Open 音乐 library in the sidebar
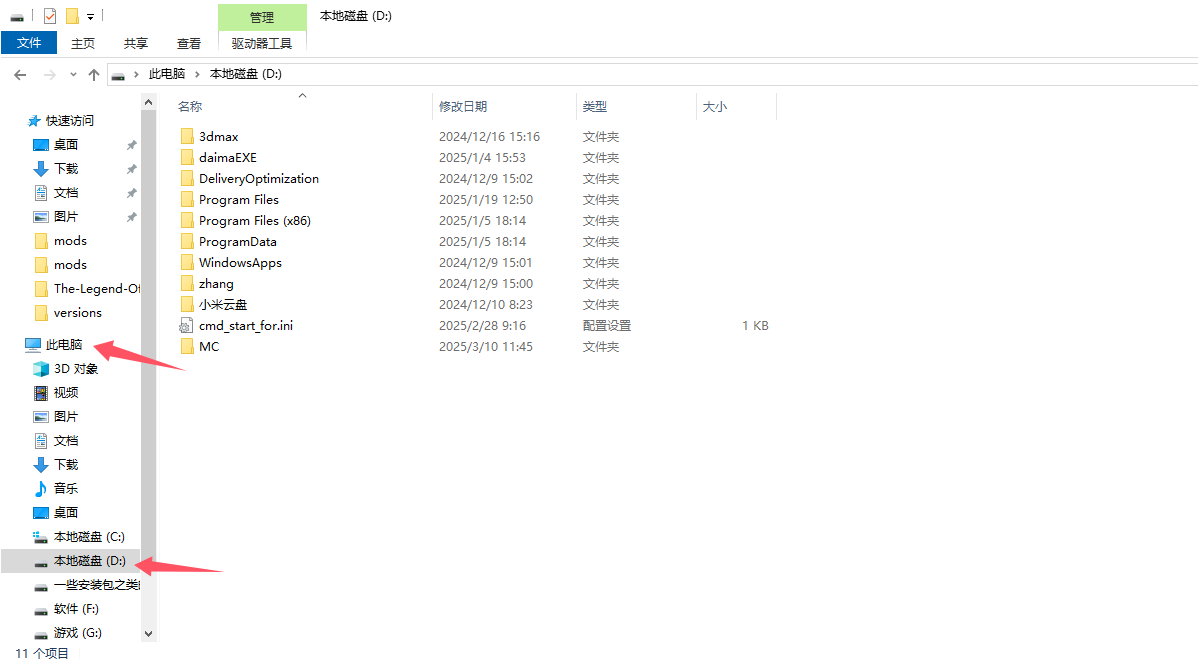Screen dimensions: 1198x666 pyautogui.click(x=66, y=488)
